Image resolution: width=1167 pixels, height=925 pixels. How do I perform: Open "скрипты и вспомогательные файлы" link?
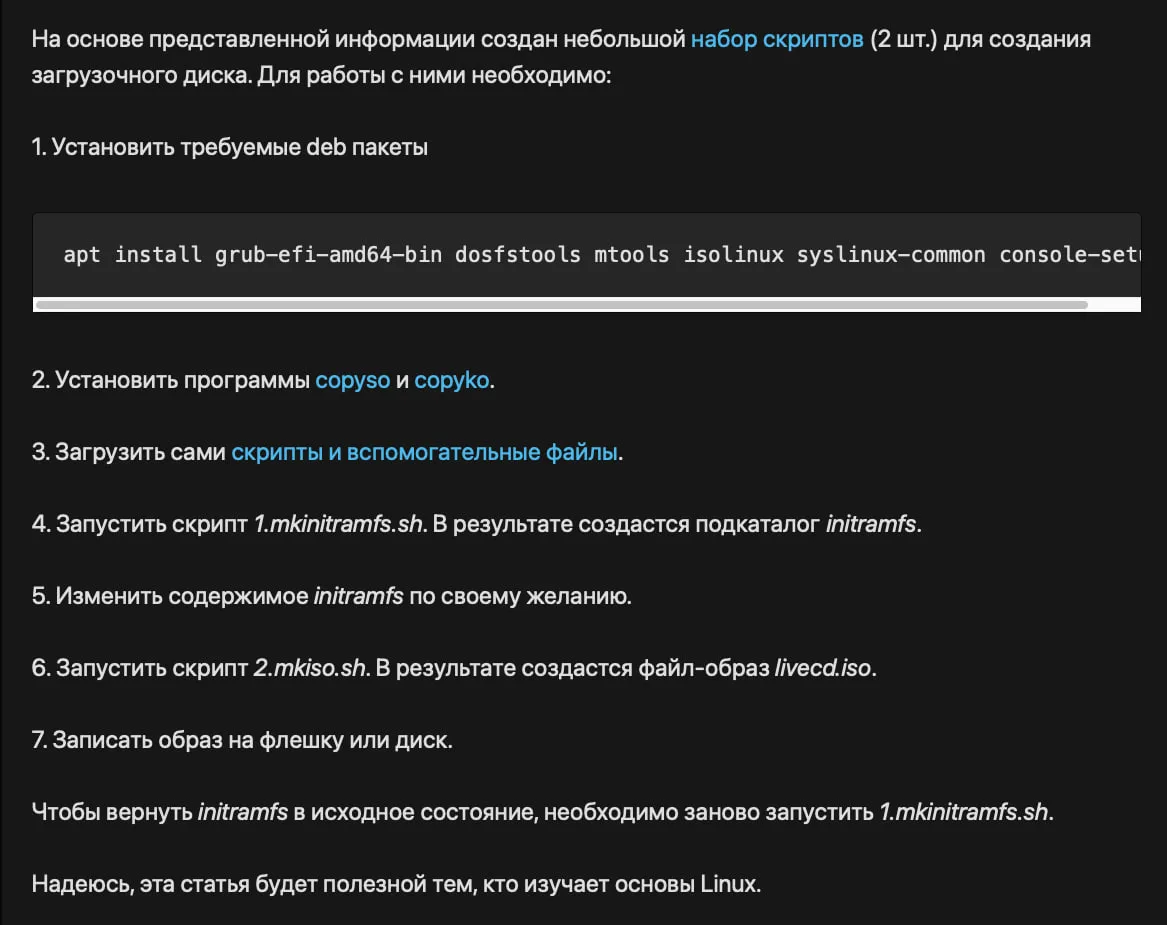(425, 452)
